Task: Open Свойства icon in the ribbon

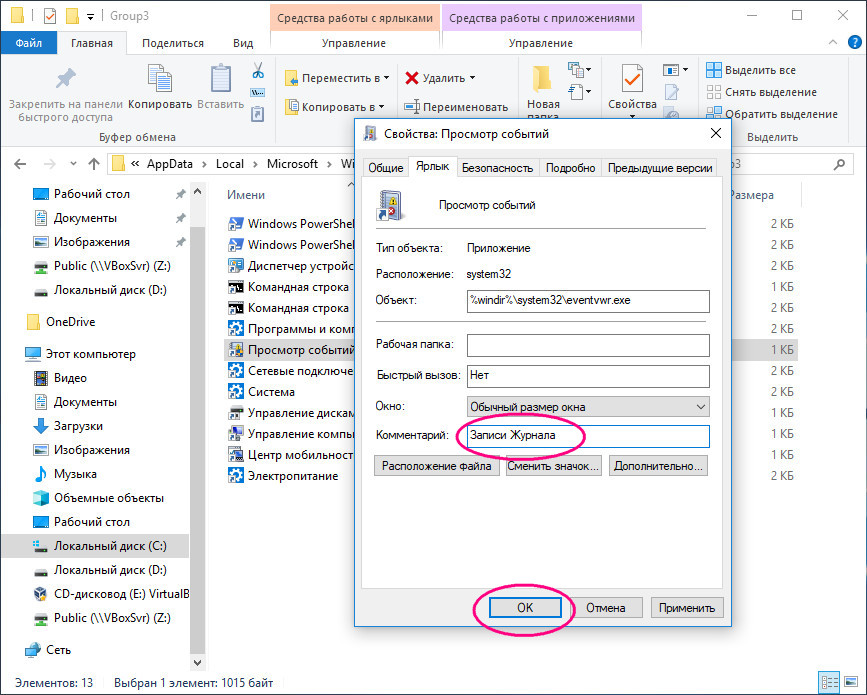Action: (632, 79)
